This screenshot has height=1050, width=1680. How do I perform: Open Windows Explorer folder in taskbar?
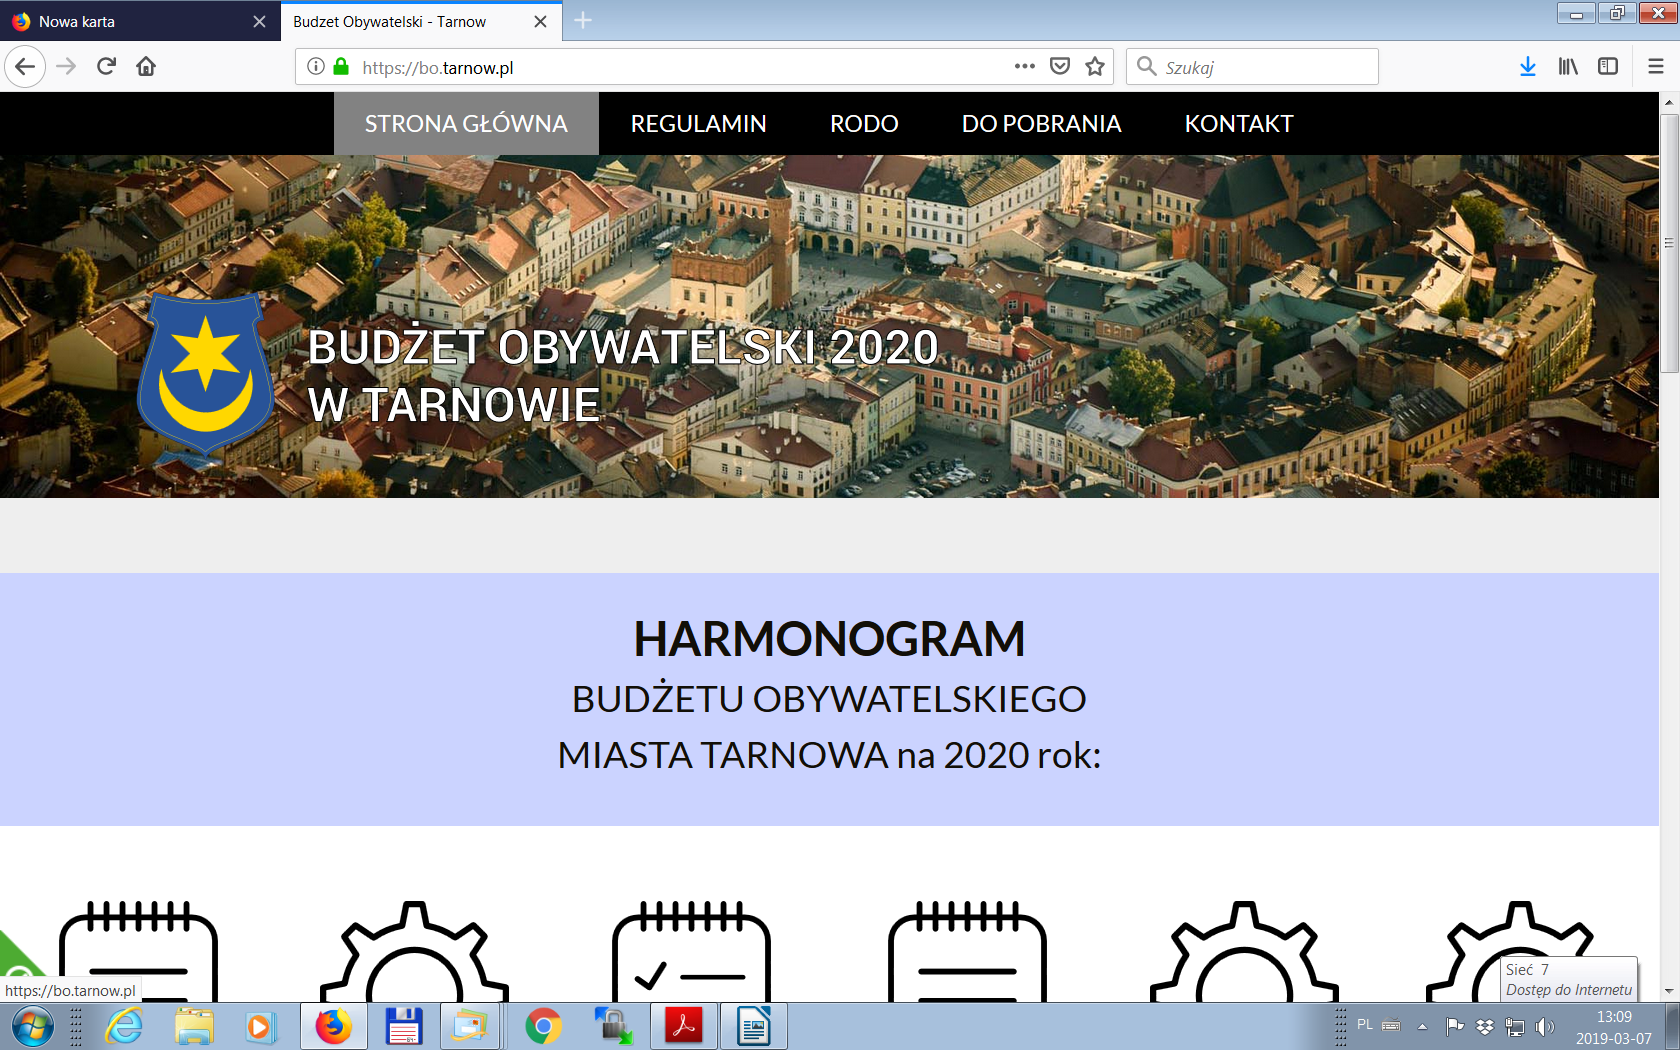pos(194,1027)
